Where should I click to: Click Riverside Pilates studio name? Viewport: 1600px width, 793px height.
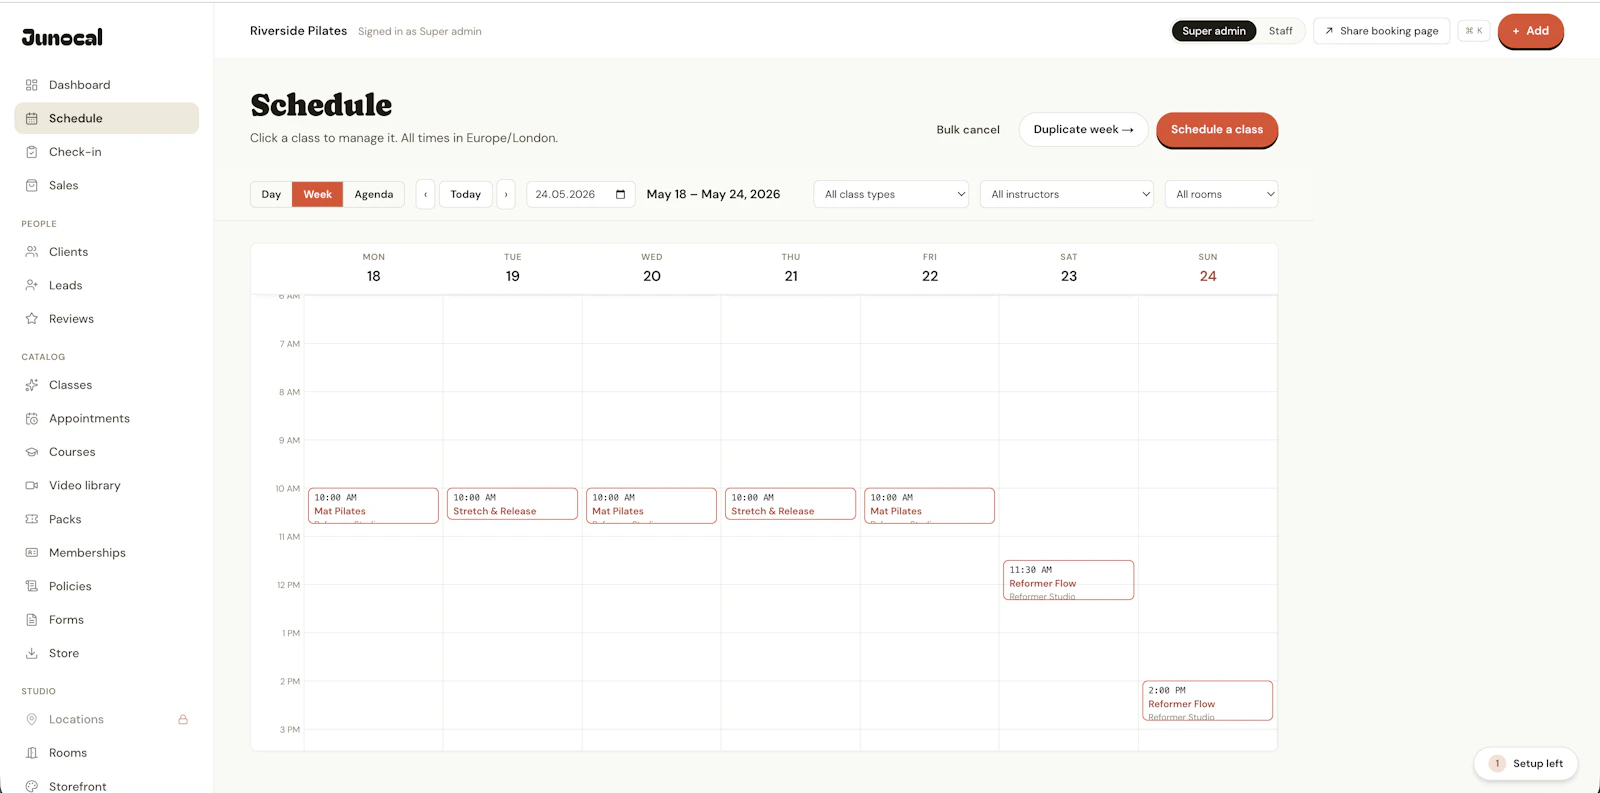[x=298, y=31]
